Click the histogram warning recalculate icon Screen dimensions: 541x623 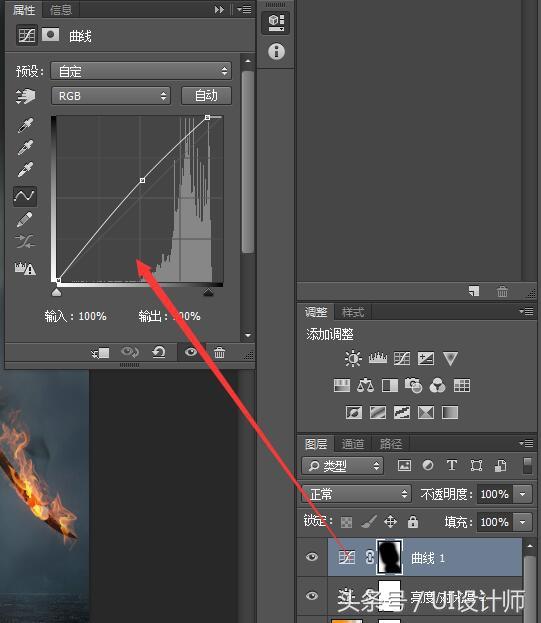point(25,269)
